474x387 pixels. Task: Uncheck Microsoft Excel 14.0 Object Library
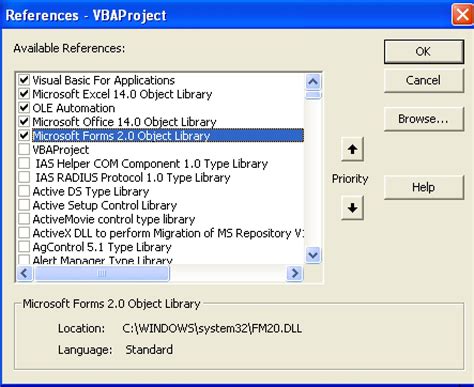pyautogui.click(x=24, y=94)
